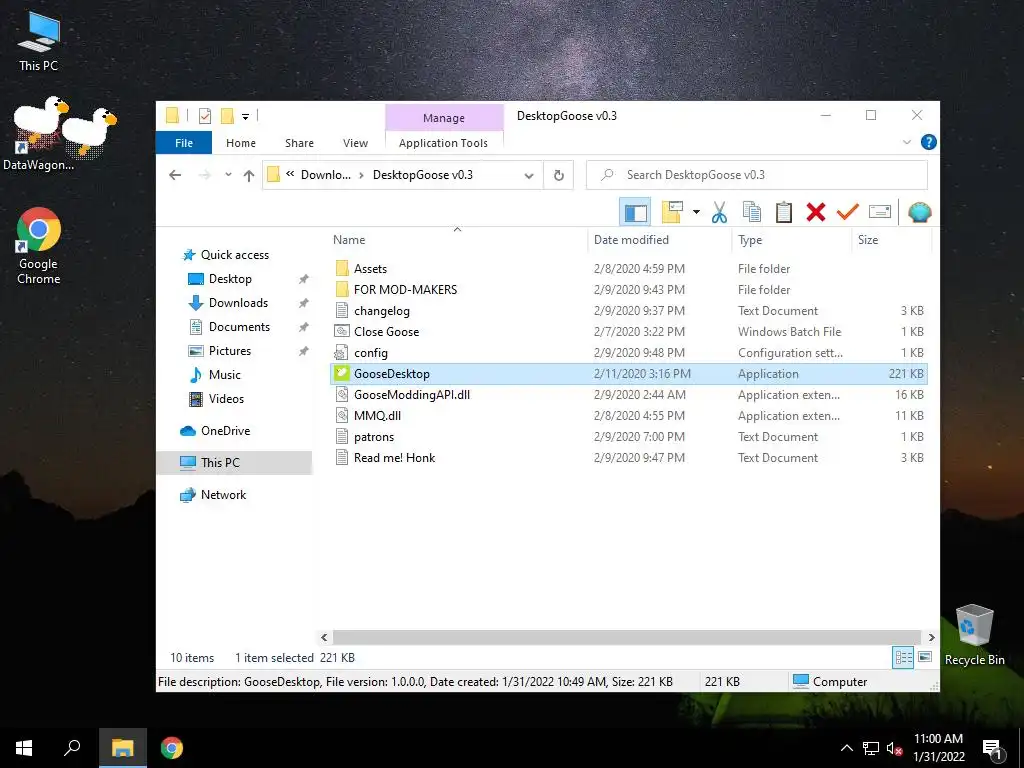The image size is (1024, 768).
Task: Go up one folder level arrow
Action: point(248,175)
